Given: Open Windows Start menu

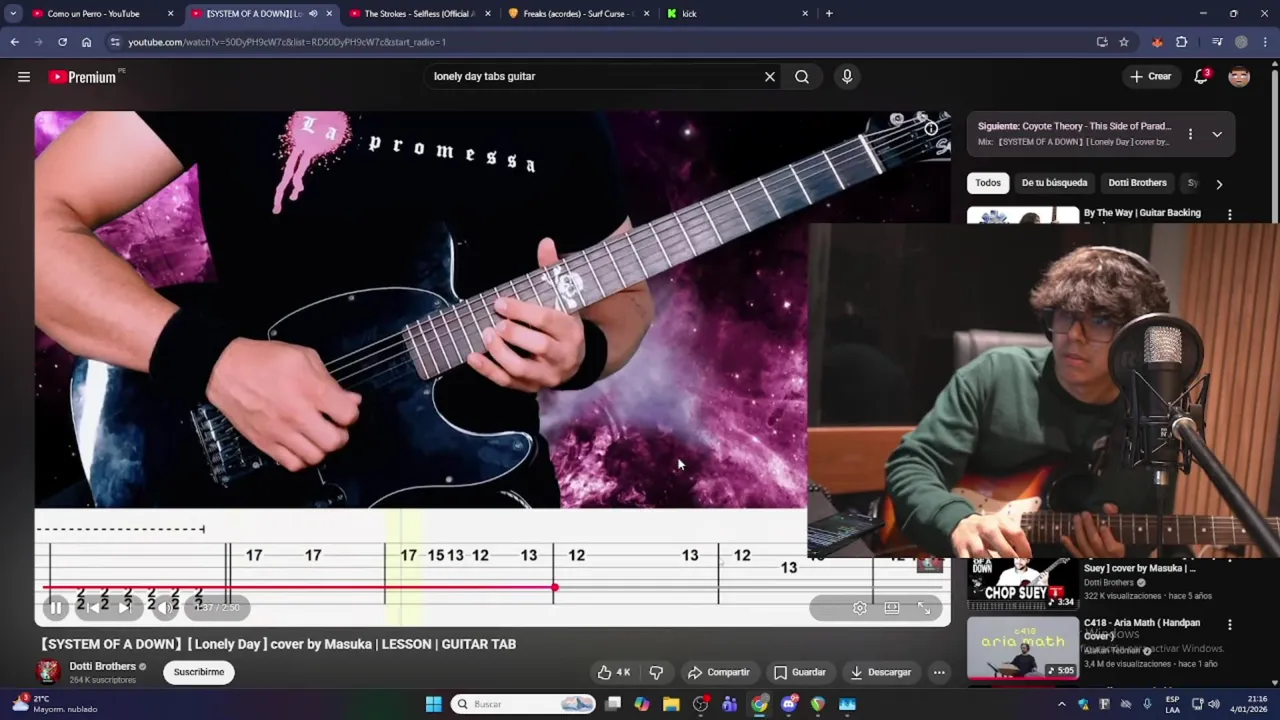Looking at the screenshot, I should click(433, 704).
